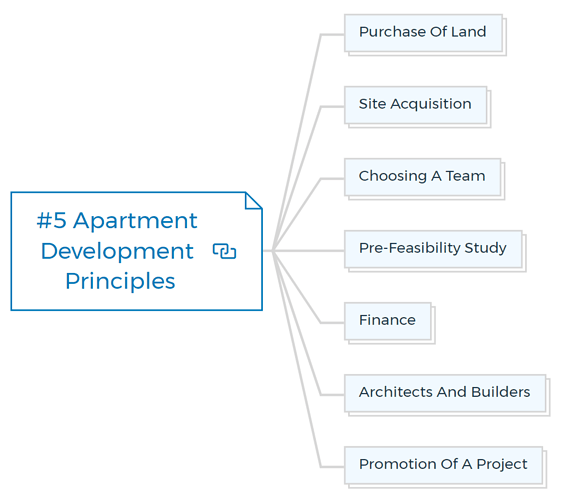
Task: Click the junction where all branches converge
Action: pyautogui.click(x=273, y=251)
